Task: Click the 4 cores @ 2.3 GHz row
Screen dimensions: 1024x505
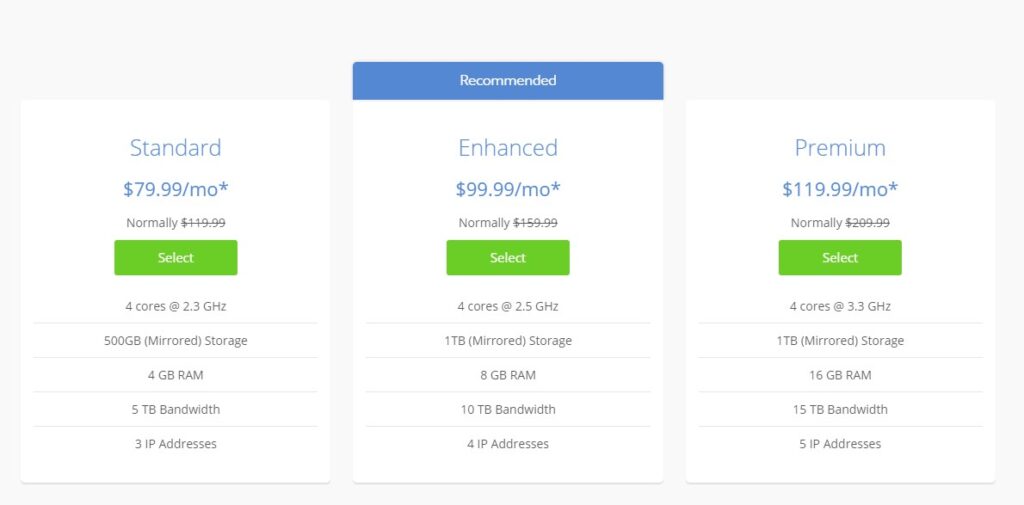Action: click(176, 306)
